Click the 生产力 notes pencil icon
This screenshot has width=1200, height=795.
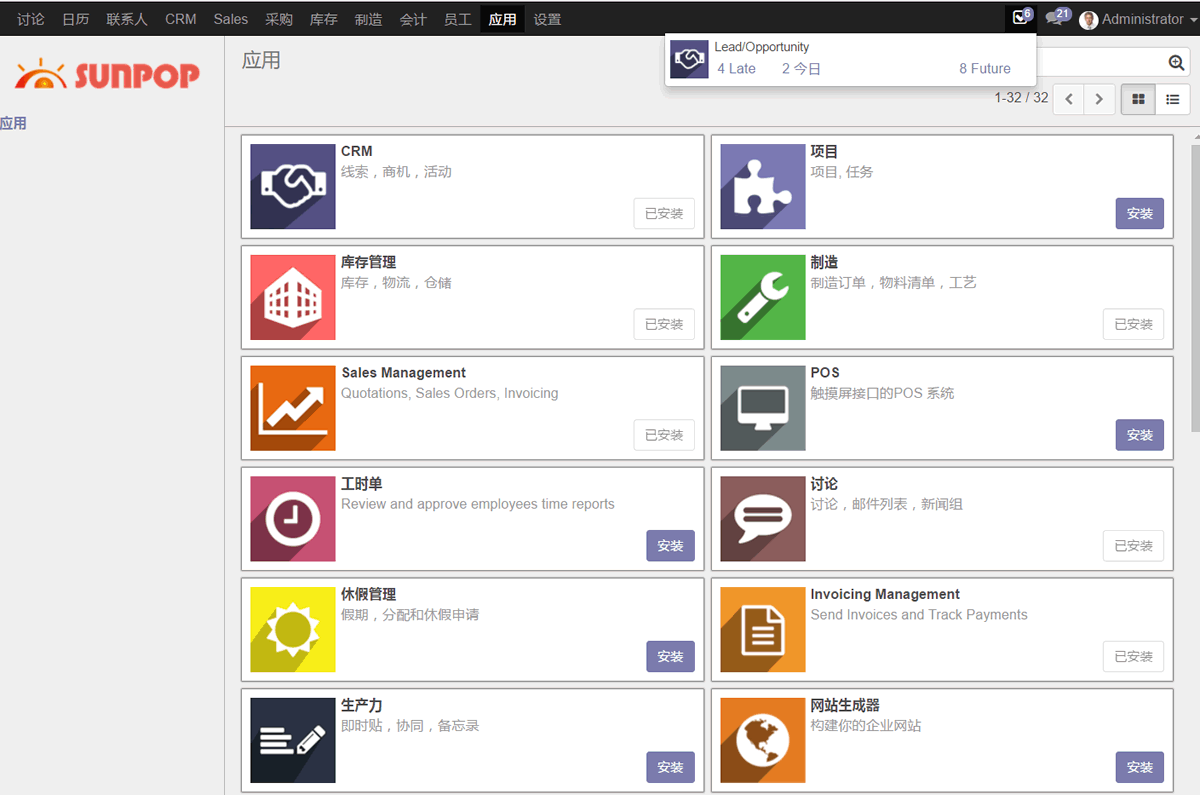(293, 740)
